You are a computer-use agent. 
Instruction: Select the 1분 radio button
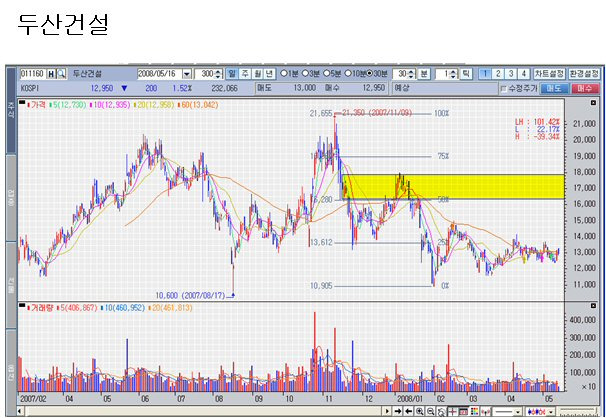click(x=283, y=73)
